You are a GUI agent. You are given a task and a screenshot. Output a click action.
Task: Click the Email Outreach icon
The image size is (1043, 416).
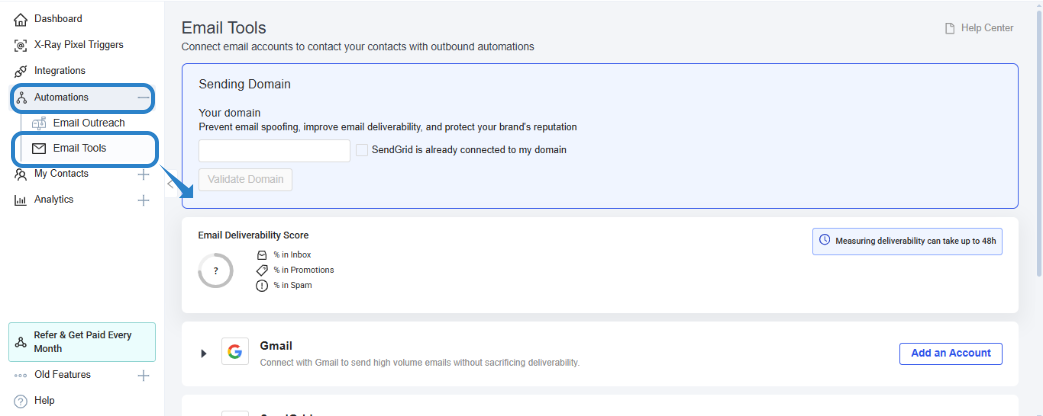[x=39, y=123]
